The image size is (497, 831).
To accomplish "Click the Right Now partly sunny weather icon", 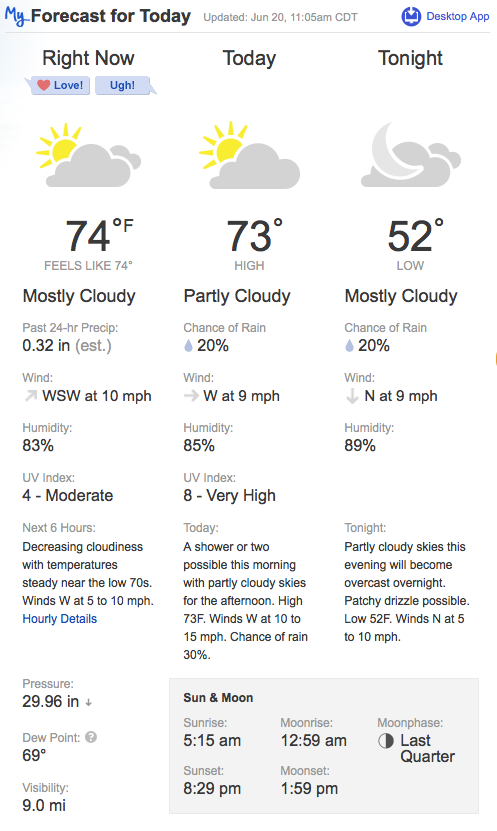I will (88, 155).
